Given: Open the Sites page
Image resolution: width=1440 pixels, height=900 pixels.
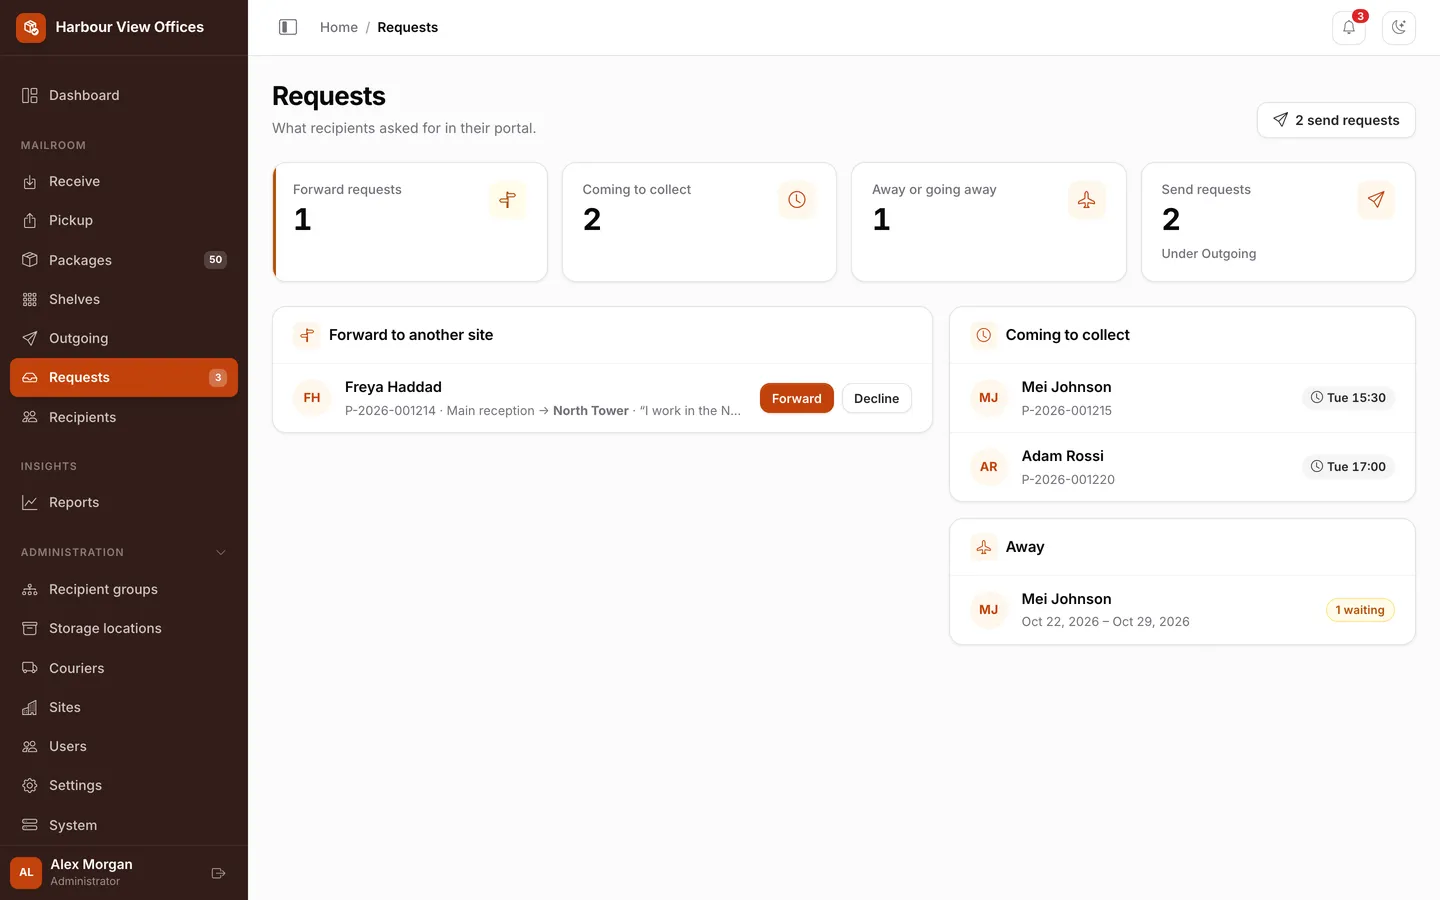Looking at the screenshot, I should coord(124,707).
